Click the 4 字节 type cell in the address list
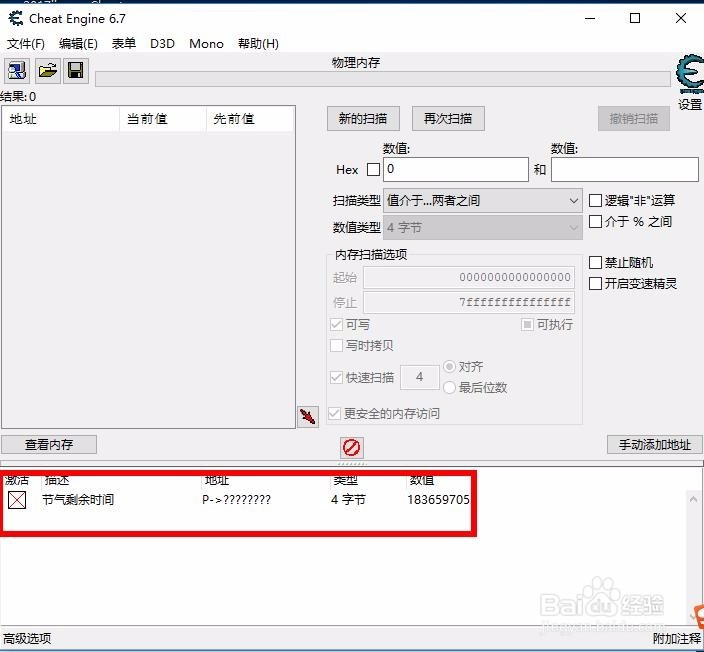The height and width of the screenshot is (652, 704). click(348, 500)
